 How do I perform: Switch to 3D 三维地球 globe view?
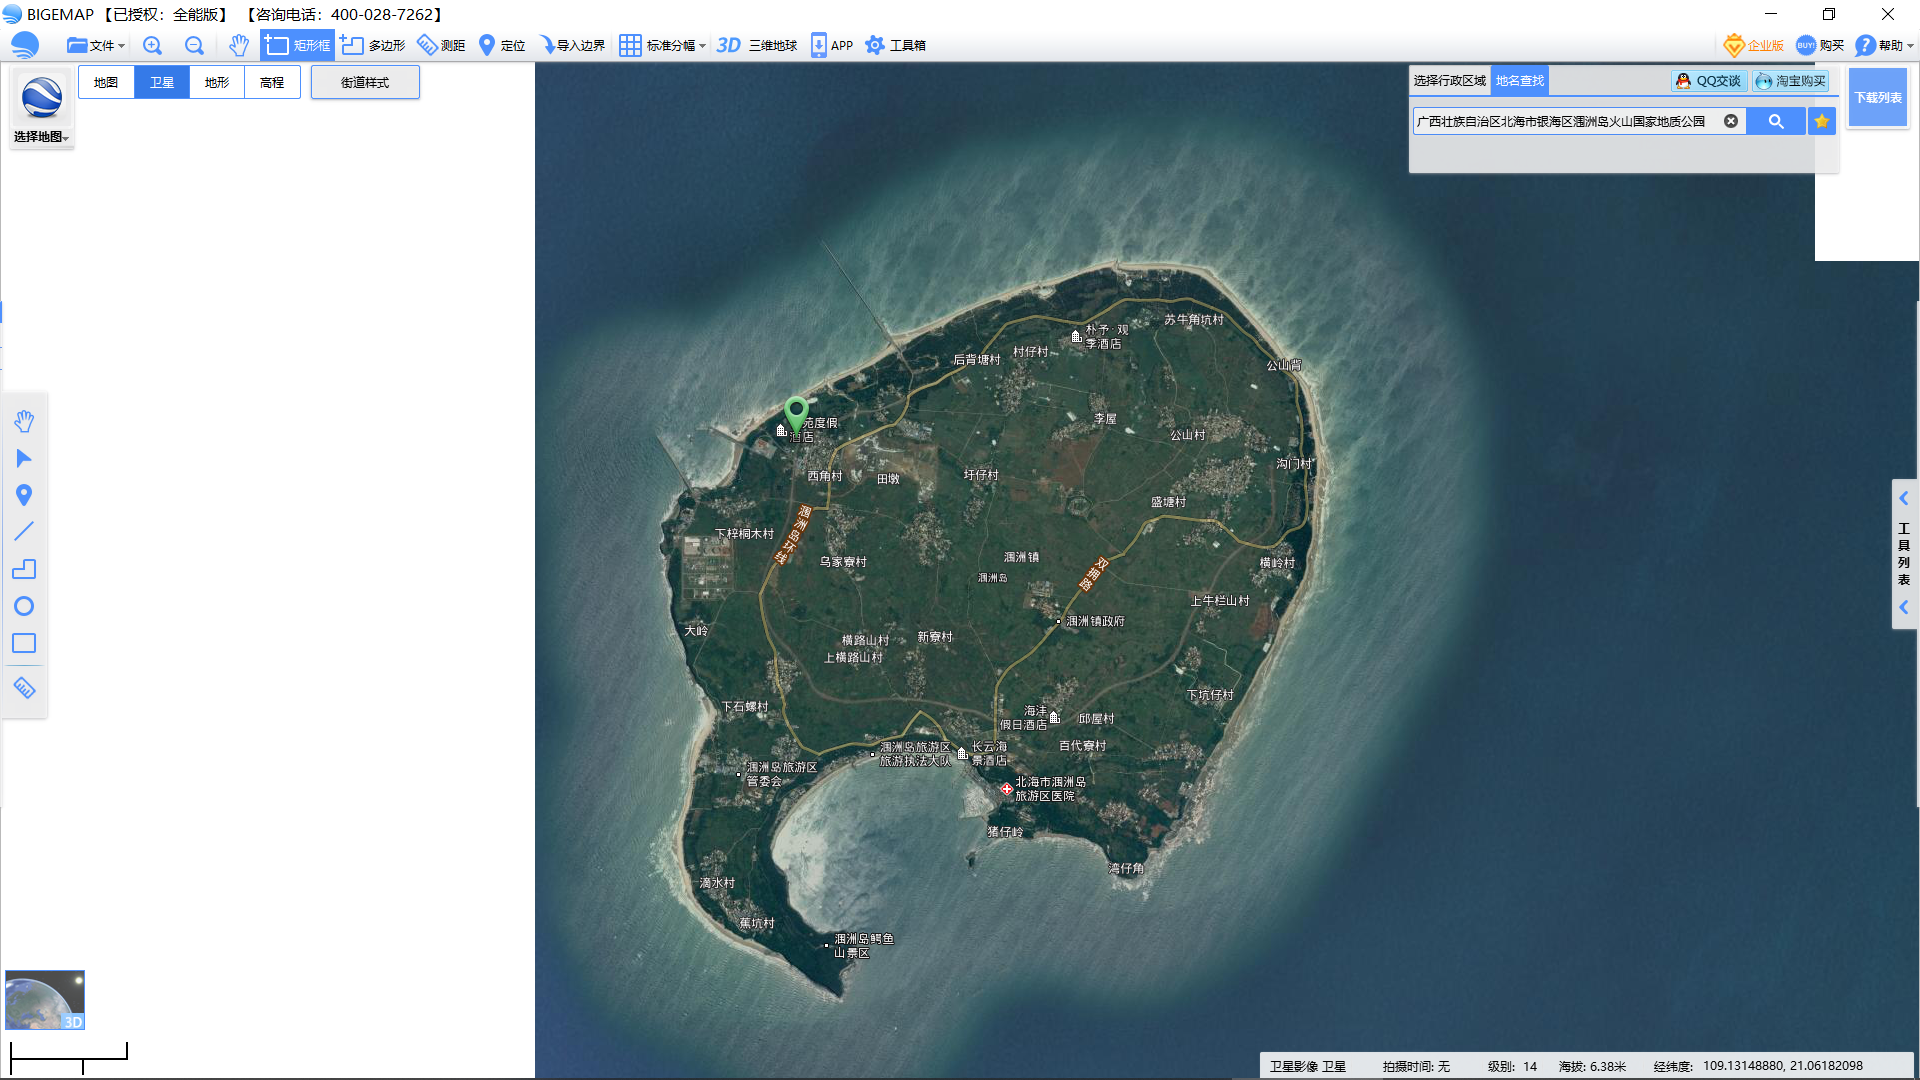point(757,45)
